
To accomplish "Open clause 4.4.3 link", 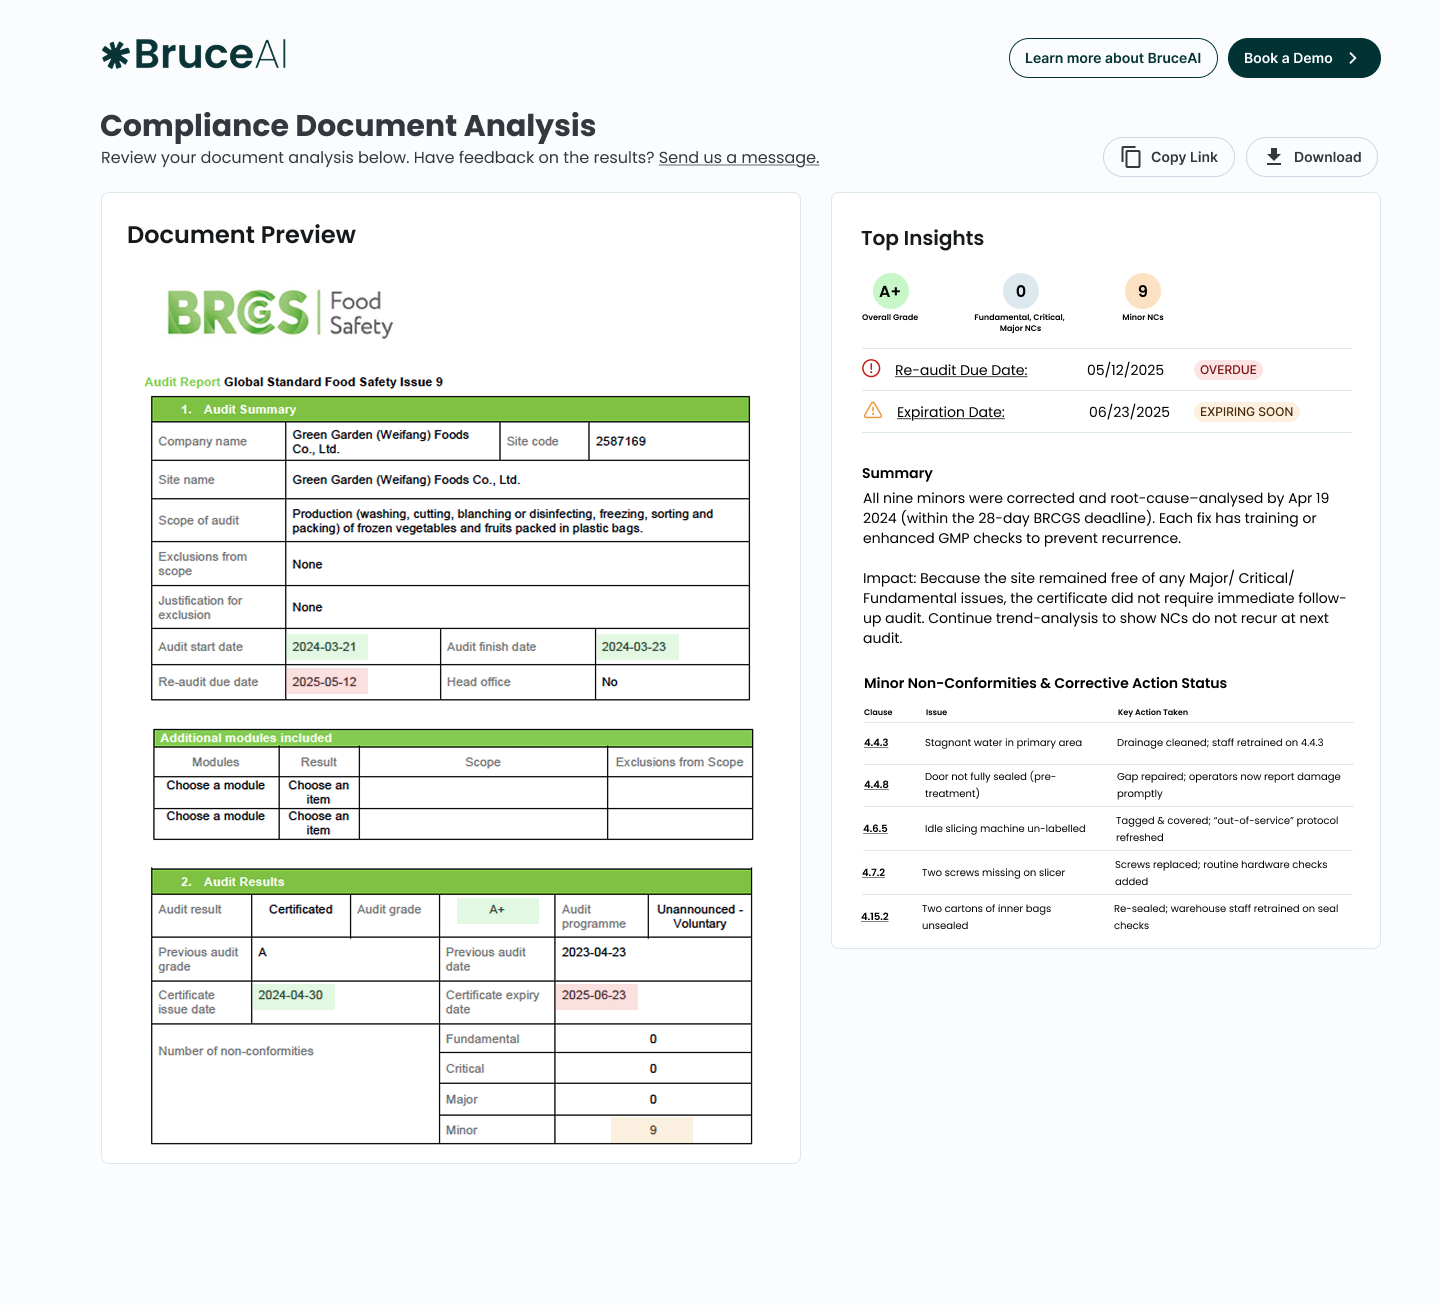I will [x=876, y=743].
